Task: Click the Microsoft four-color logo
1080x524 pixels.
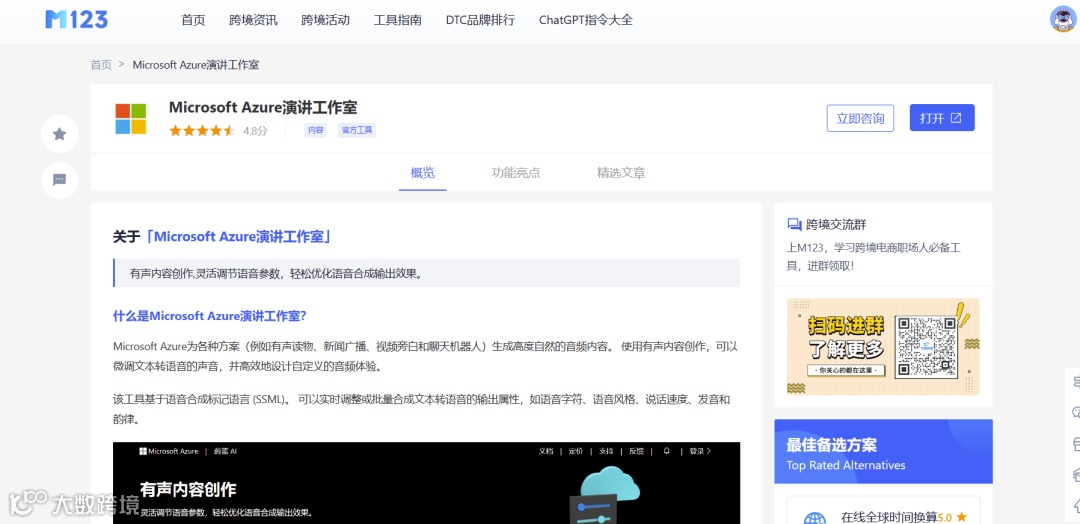Action: click(x=131, y=118)
